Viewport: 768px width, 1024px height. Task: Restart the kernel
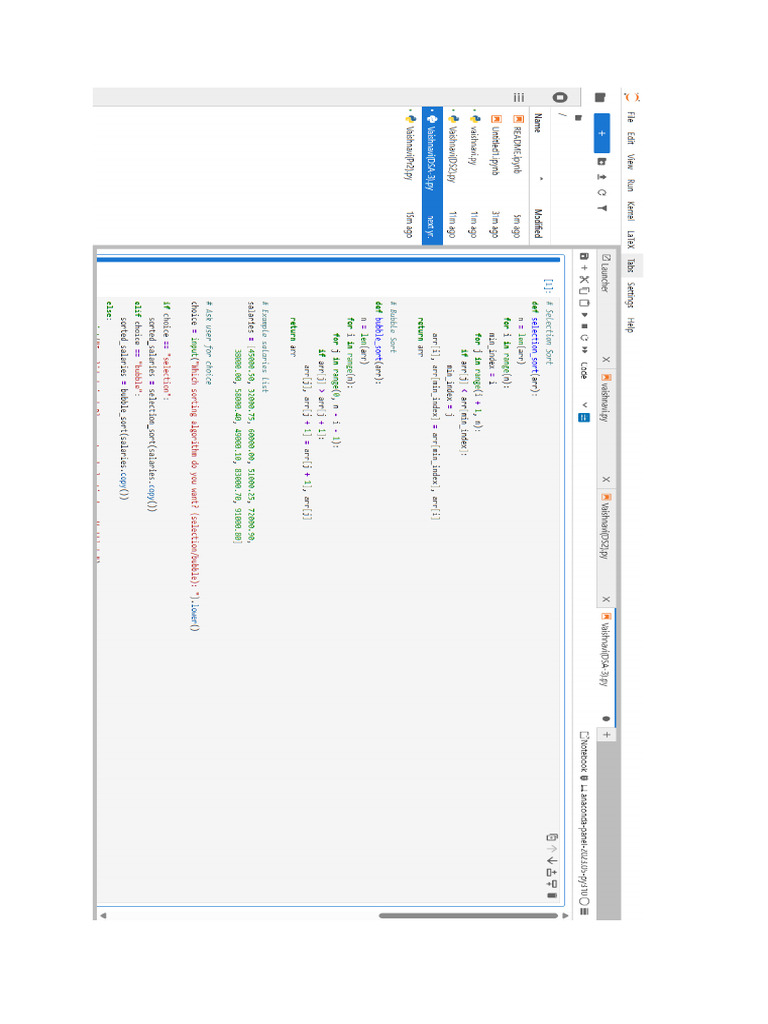584,337
